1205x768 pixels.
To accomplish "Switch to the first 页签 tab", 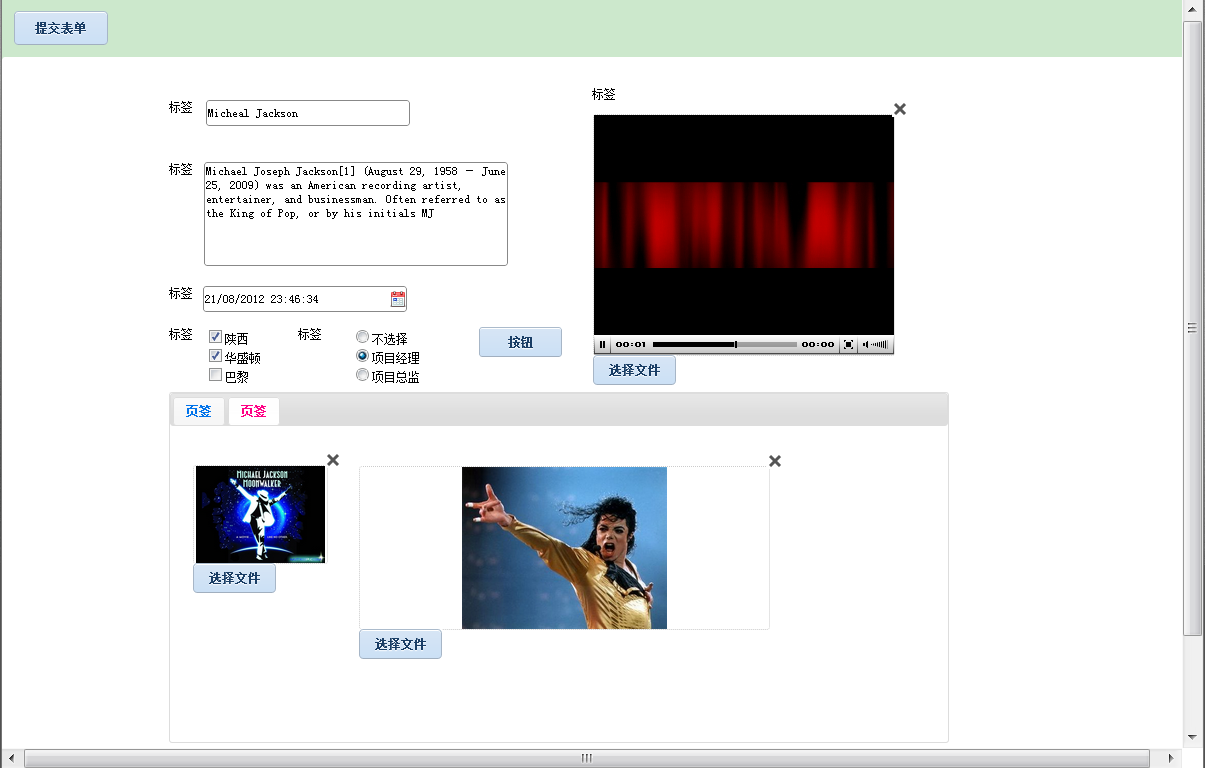I will coord(199,411).
